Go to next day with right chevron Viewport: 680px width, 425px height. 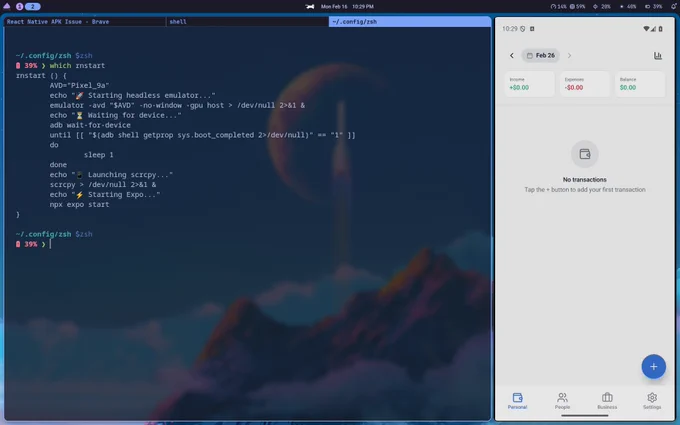(x=569, y=56)
